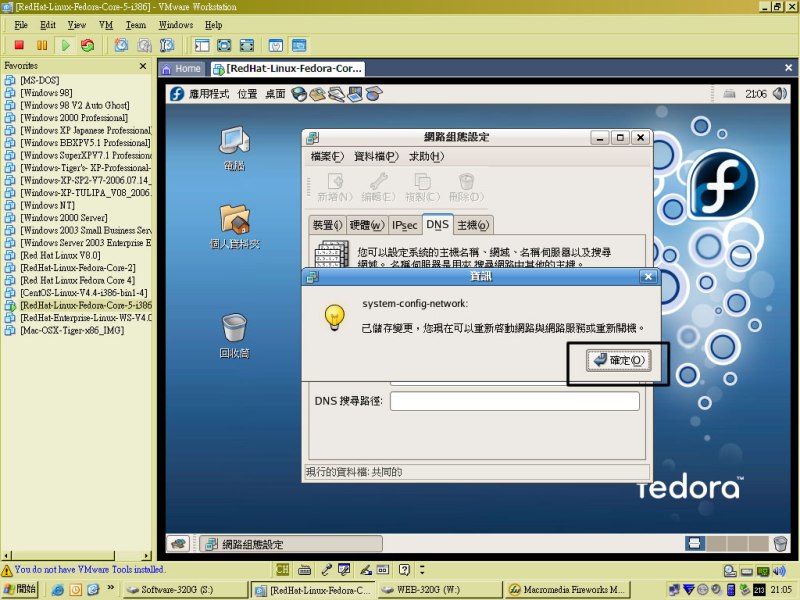This screenshot has width=800, height=600.
Task: Select the 個人資料夾 home folder desktop icon
Action: [x=235, y=227]
